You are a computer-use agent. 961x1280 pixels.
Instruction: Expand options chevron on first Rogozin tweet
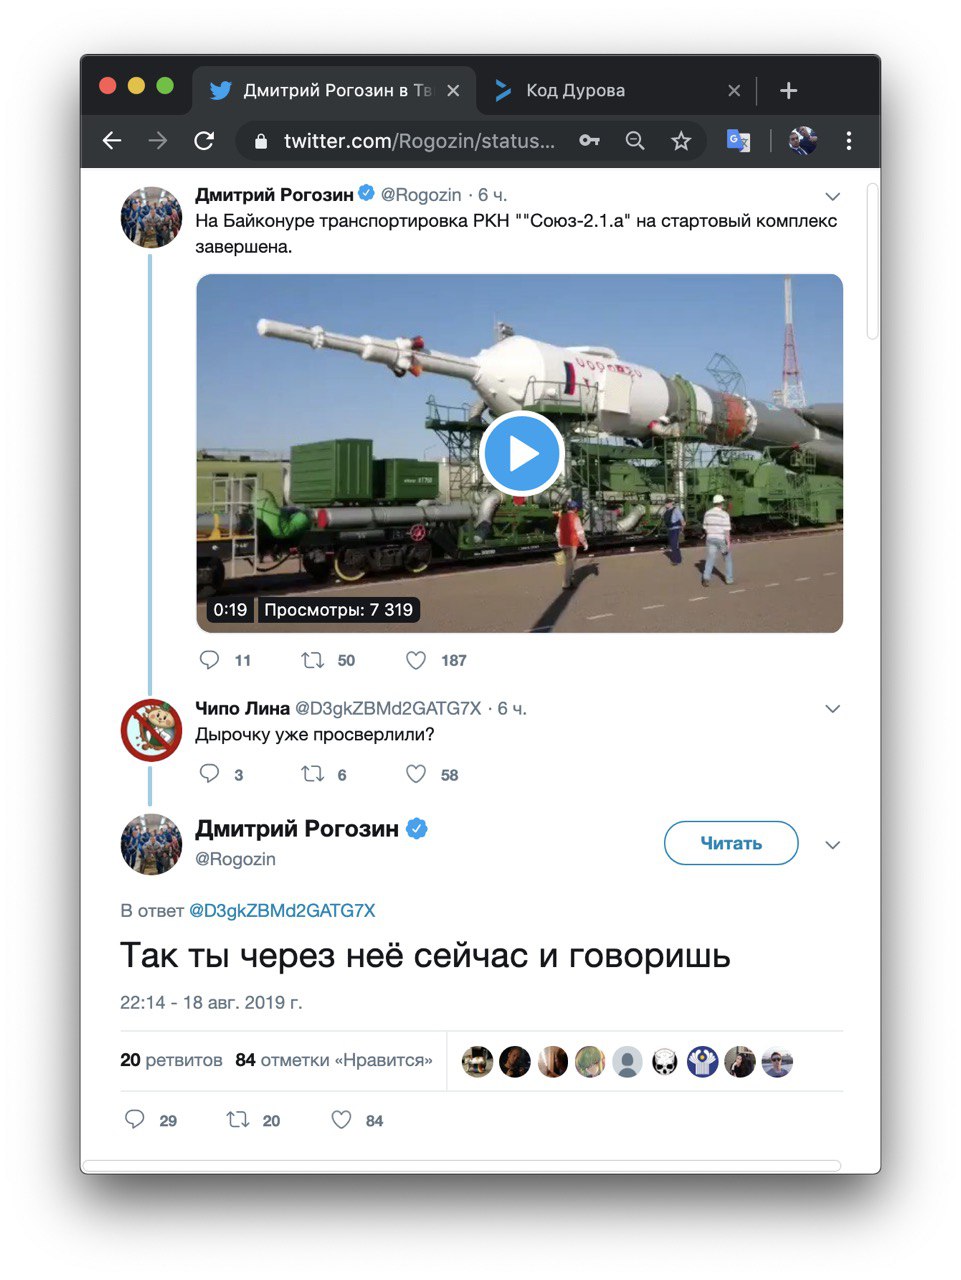tap(832, 196)
